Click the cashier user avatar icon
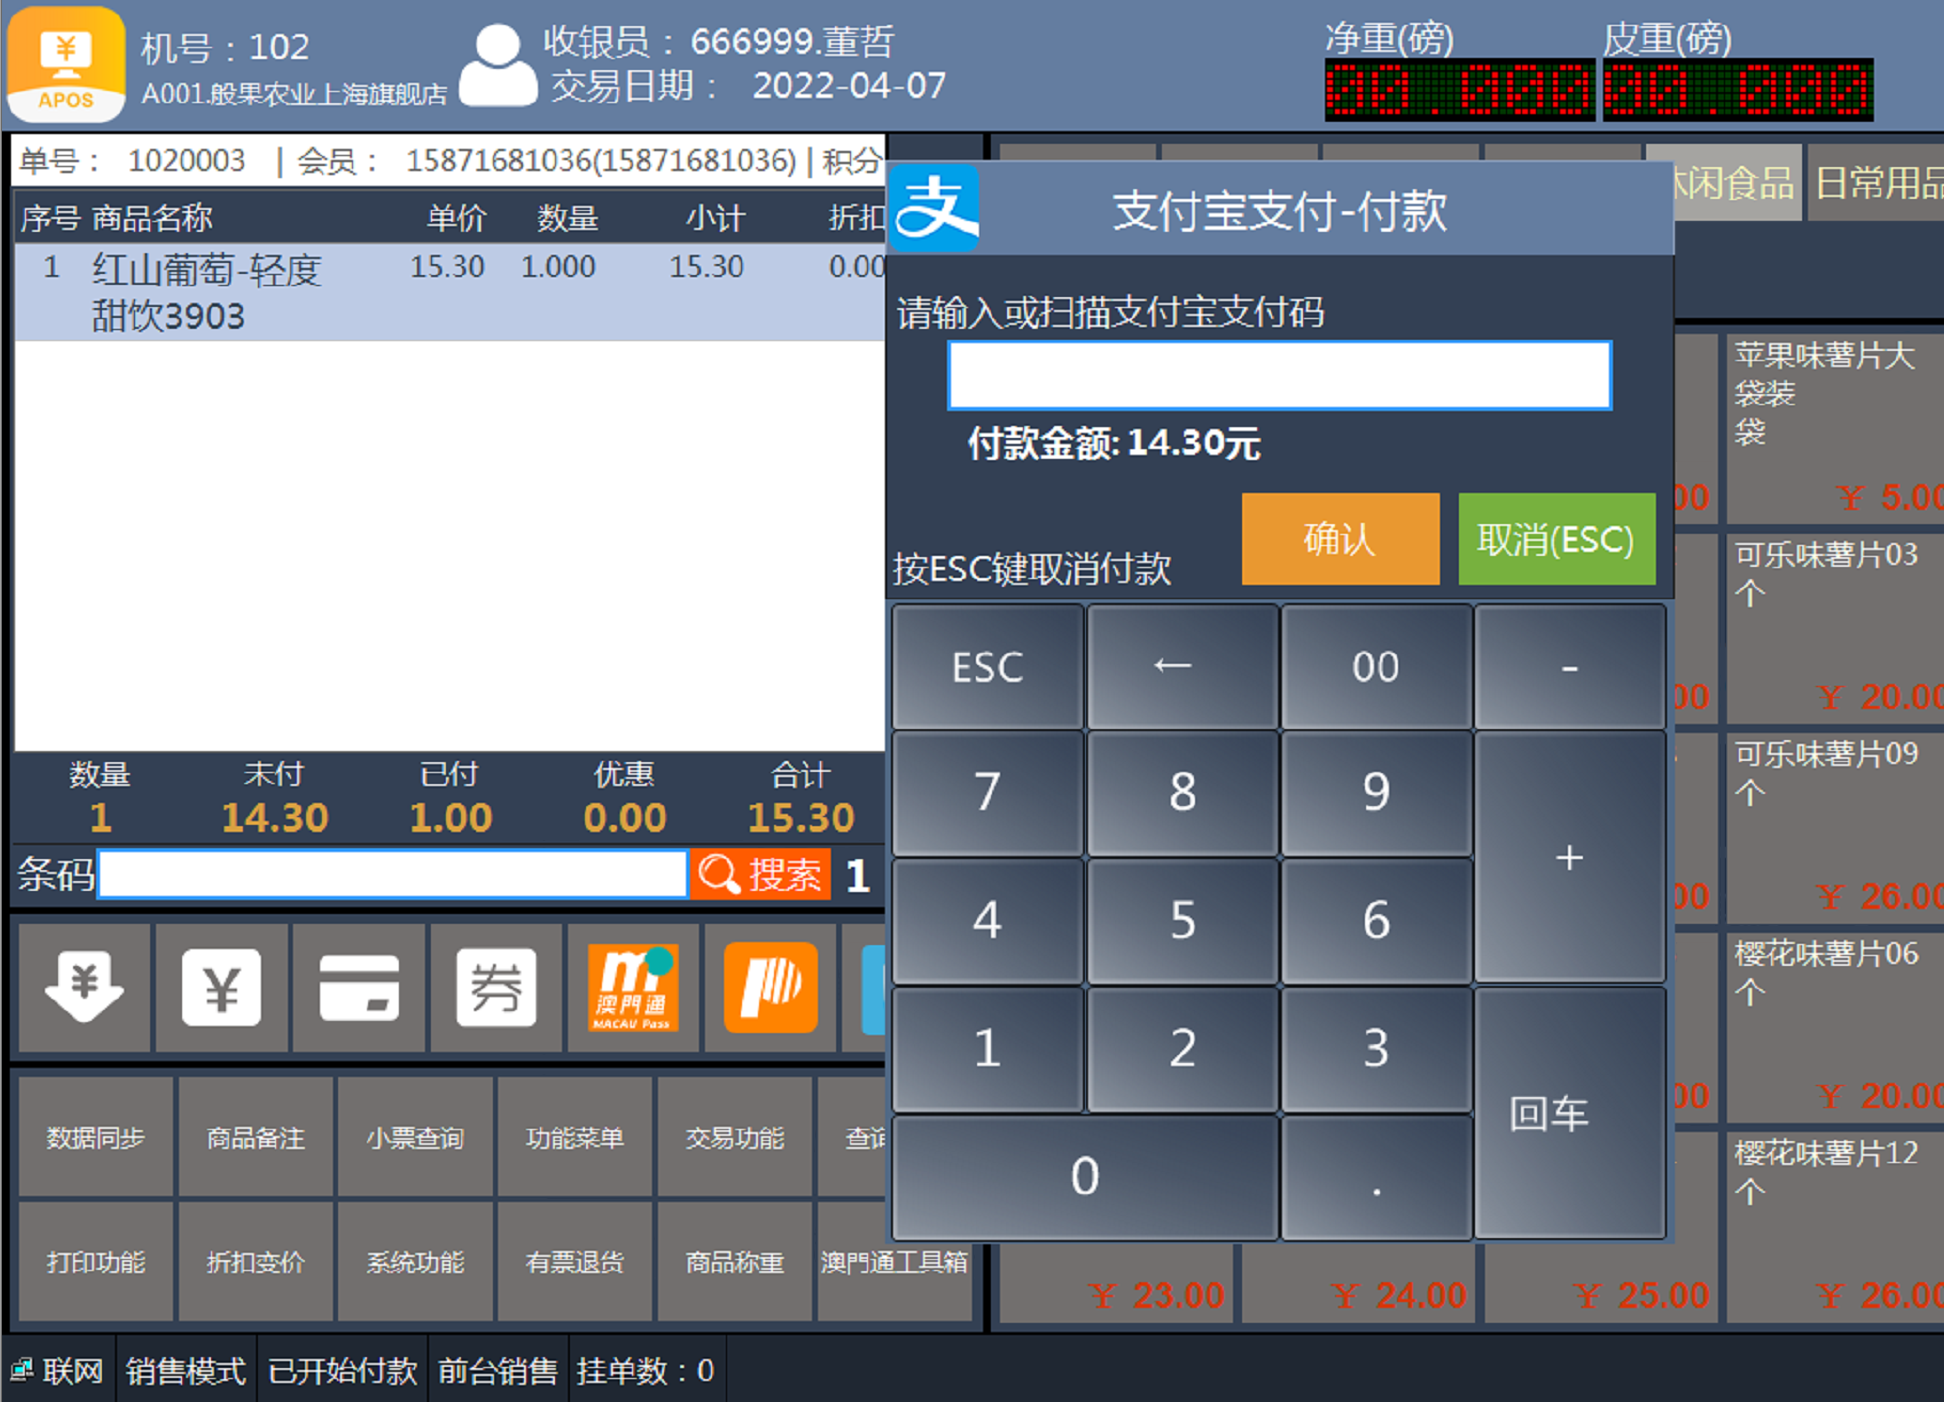1944x1402 pixels. (x=497, y=66)
